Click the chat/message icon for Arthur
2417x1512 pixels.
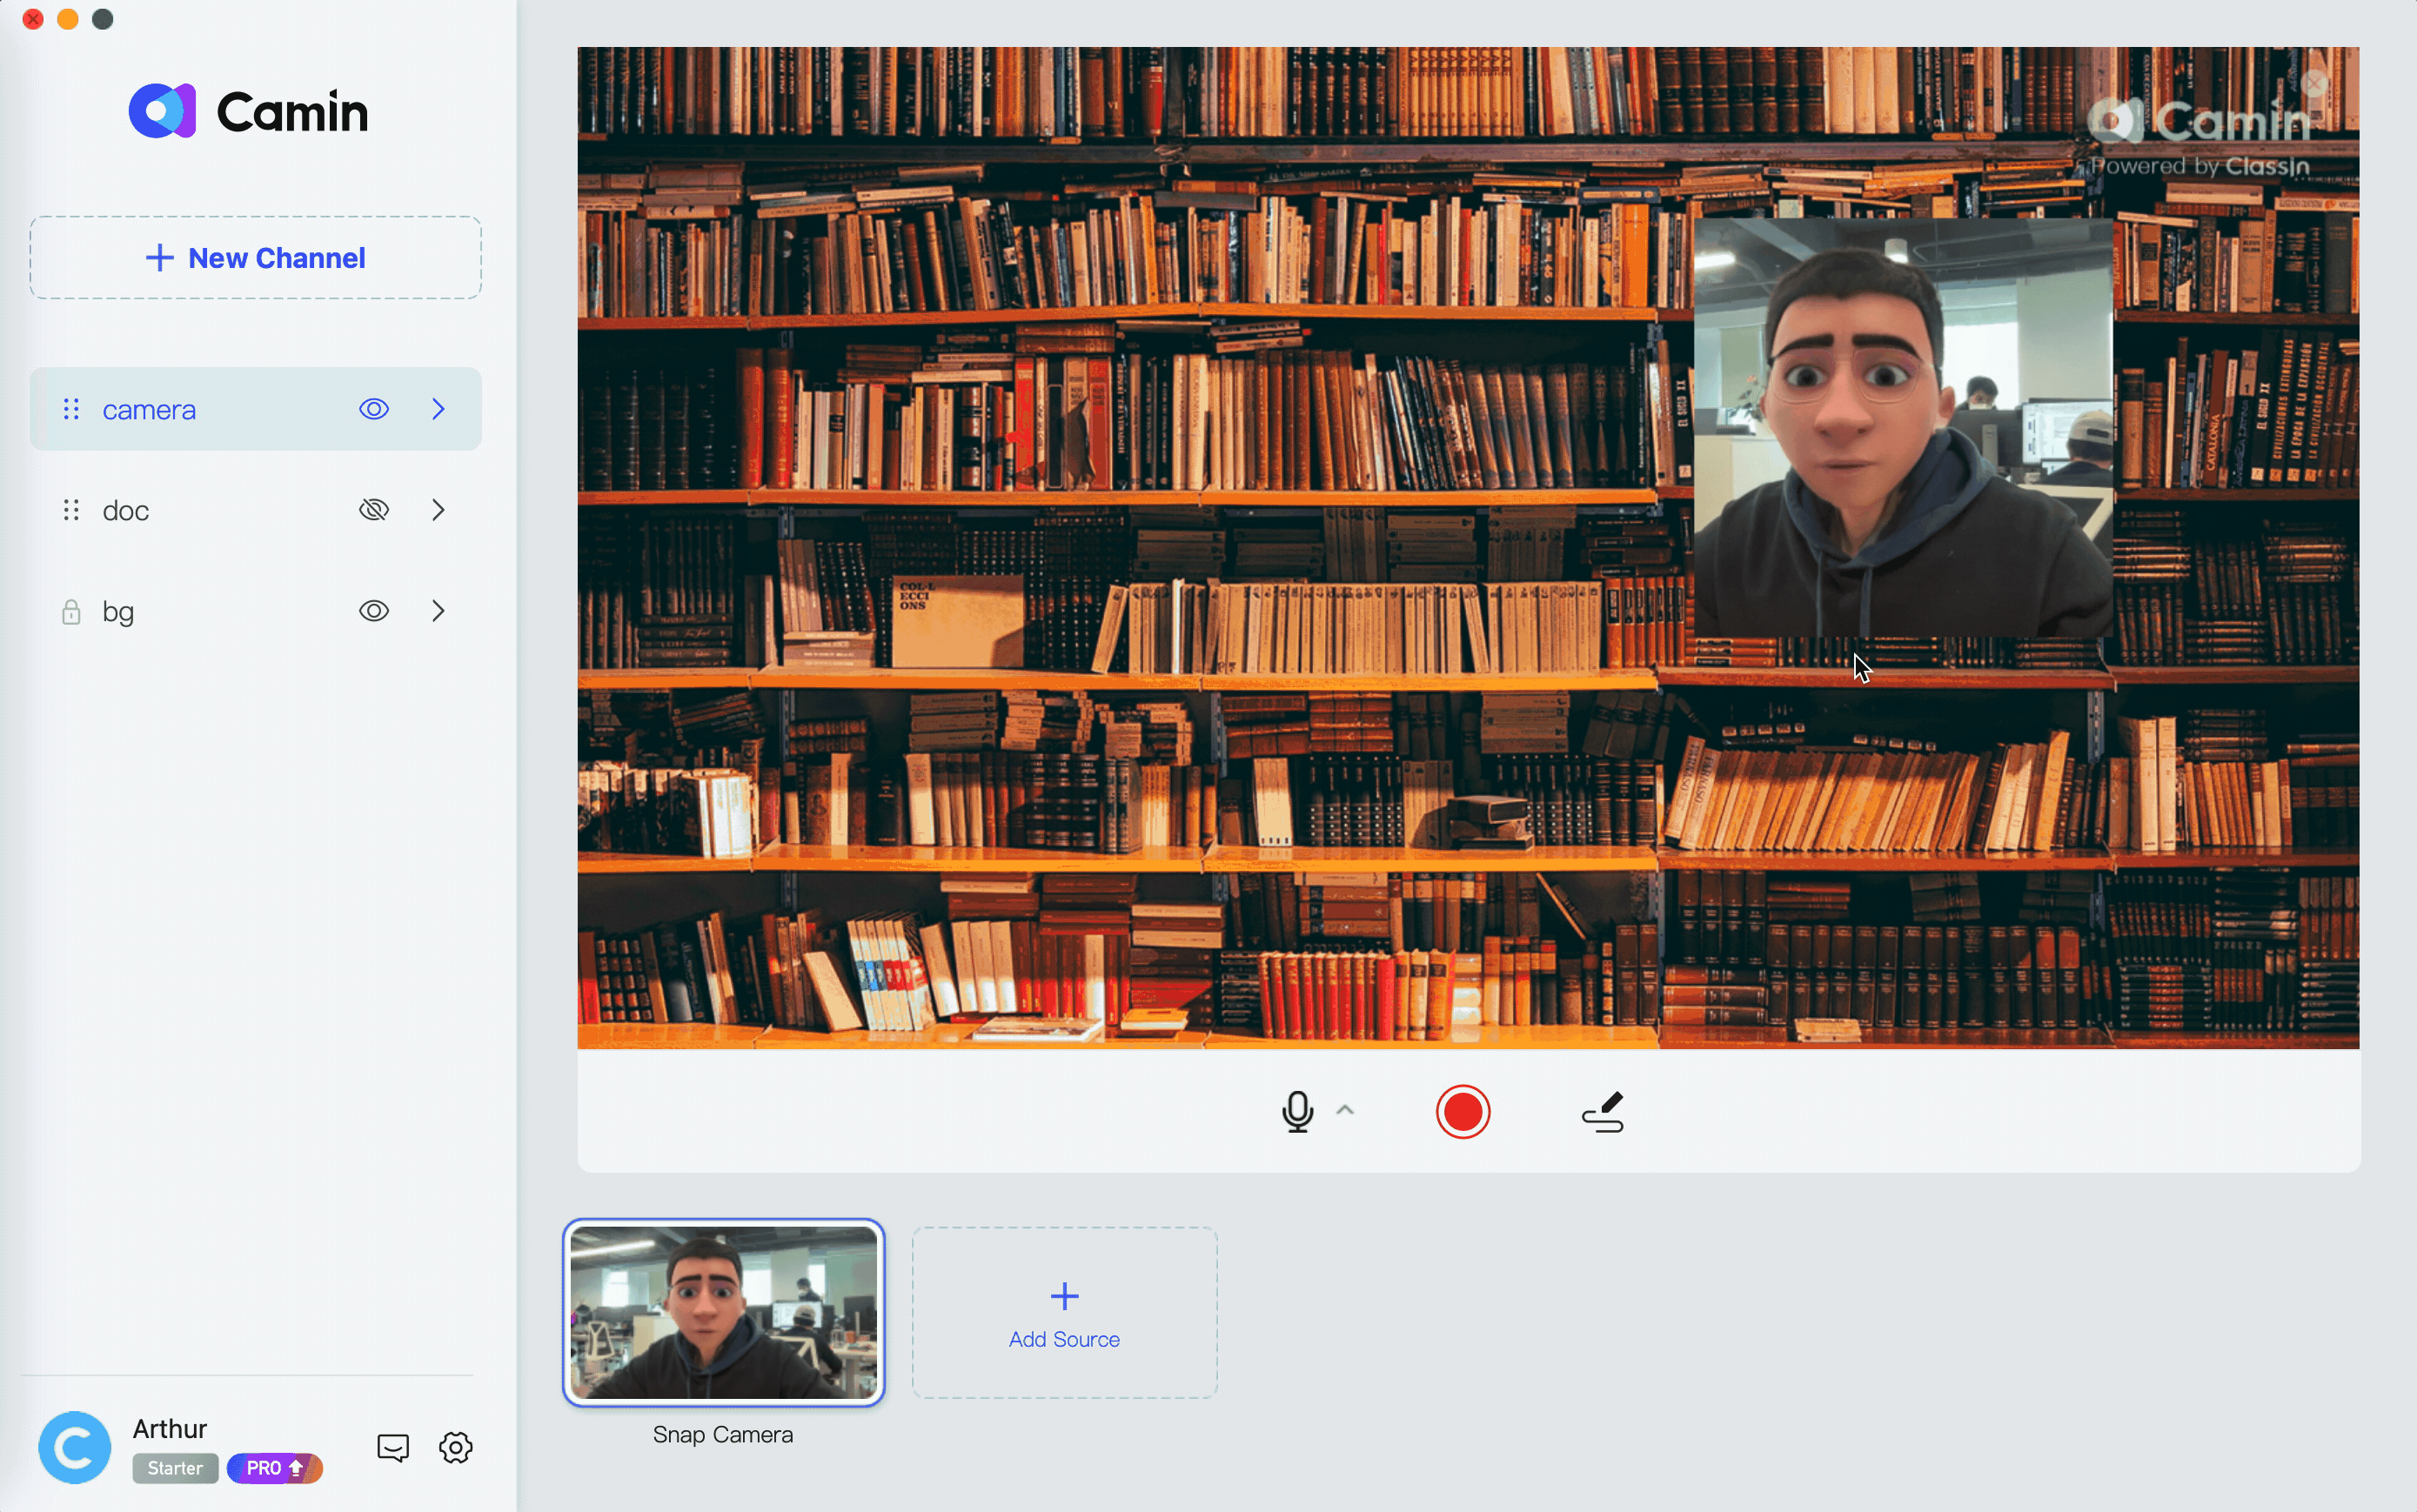coord(393,1446)
